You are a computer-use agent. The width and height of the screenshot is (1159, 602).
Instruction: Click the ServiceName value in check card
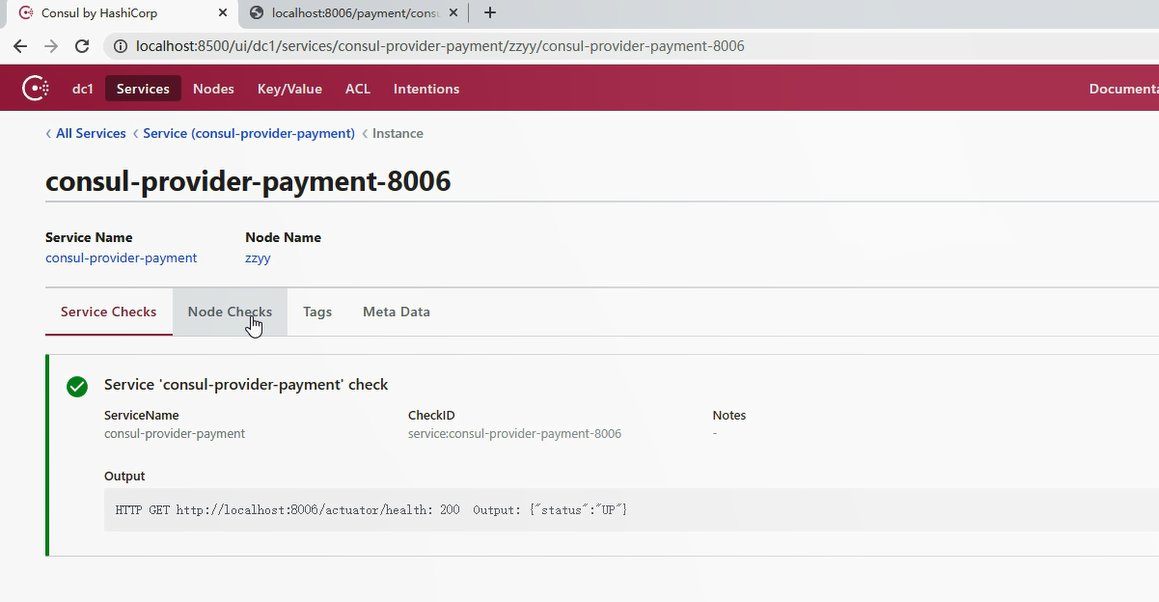(x=174, y=433)
